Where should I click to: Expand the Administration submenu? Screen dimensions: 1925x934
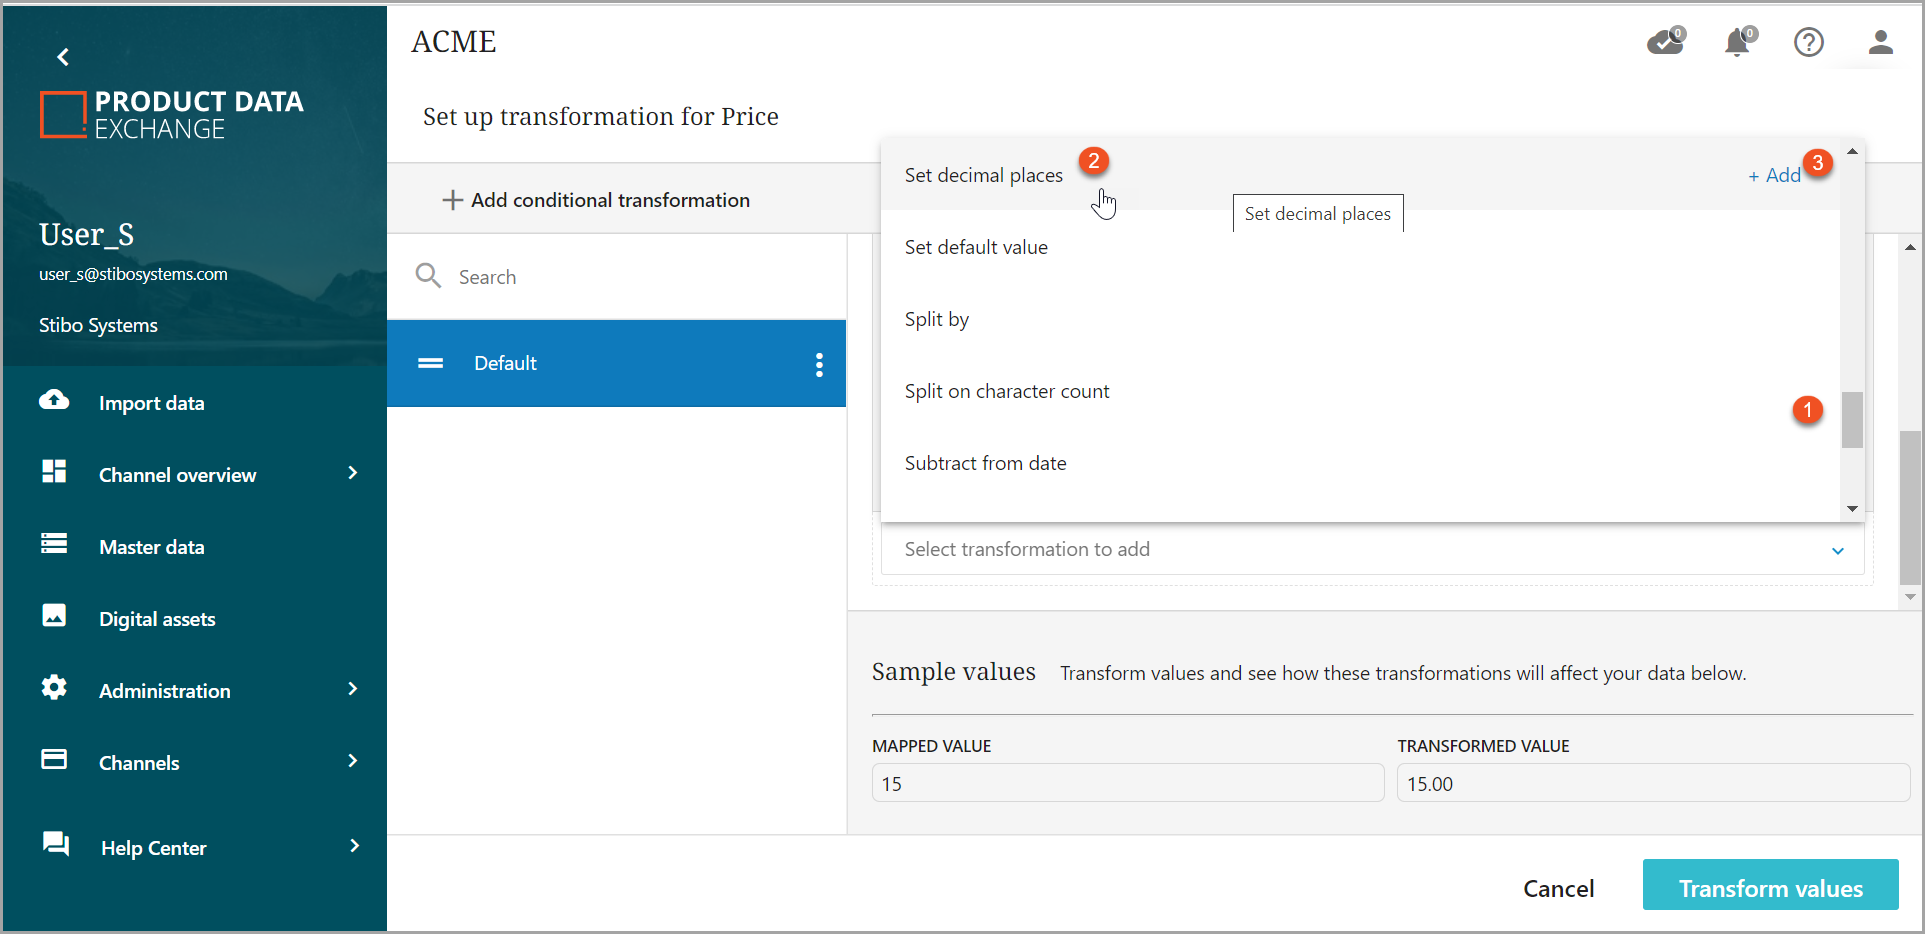352,689
